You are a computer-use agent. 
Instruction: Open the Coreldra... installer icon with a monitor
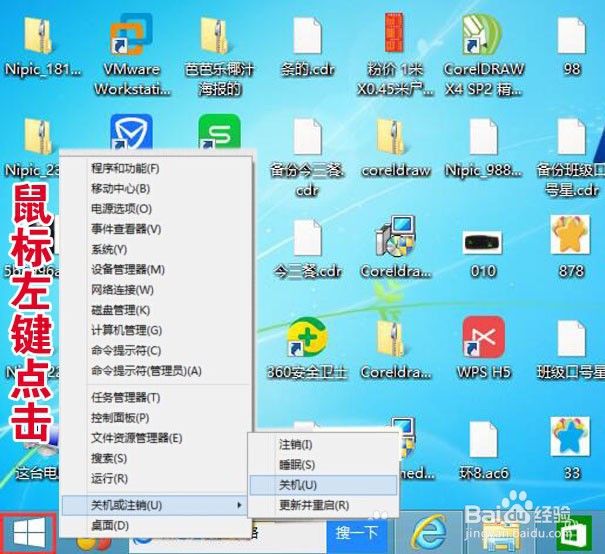pyautogui.click(x=395, y=236)
